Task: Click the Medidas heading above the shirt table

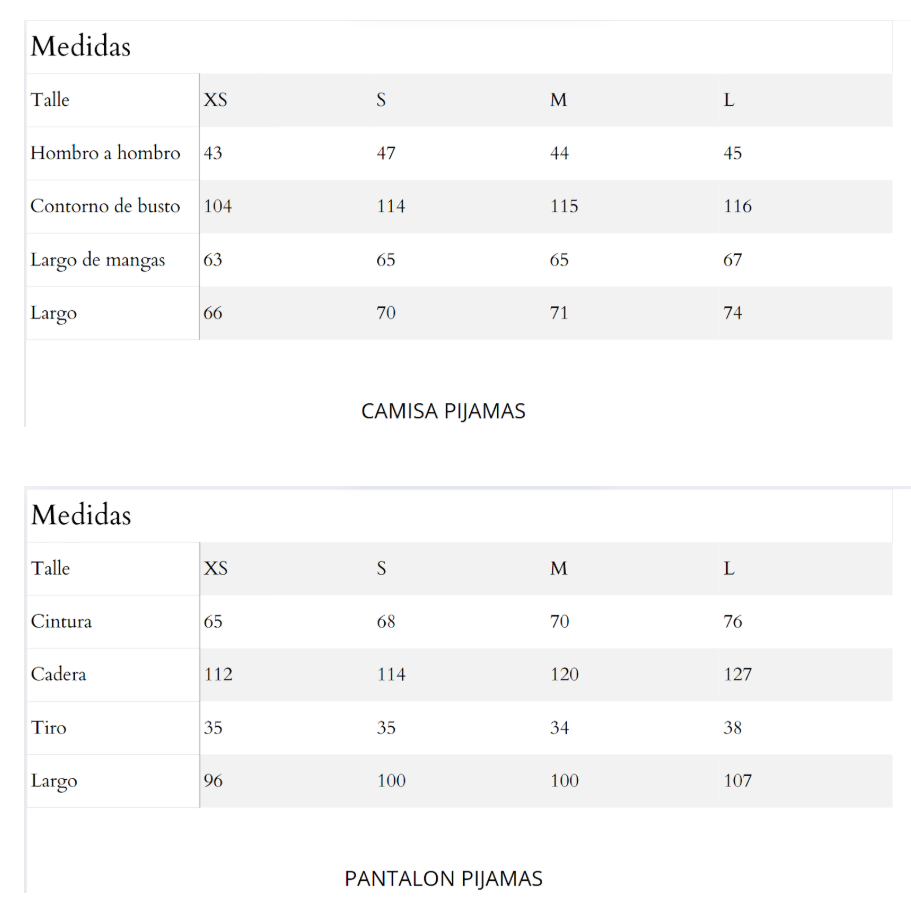Action: [80, 47]
